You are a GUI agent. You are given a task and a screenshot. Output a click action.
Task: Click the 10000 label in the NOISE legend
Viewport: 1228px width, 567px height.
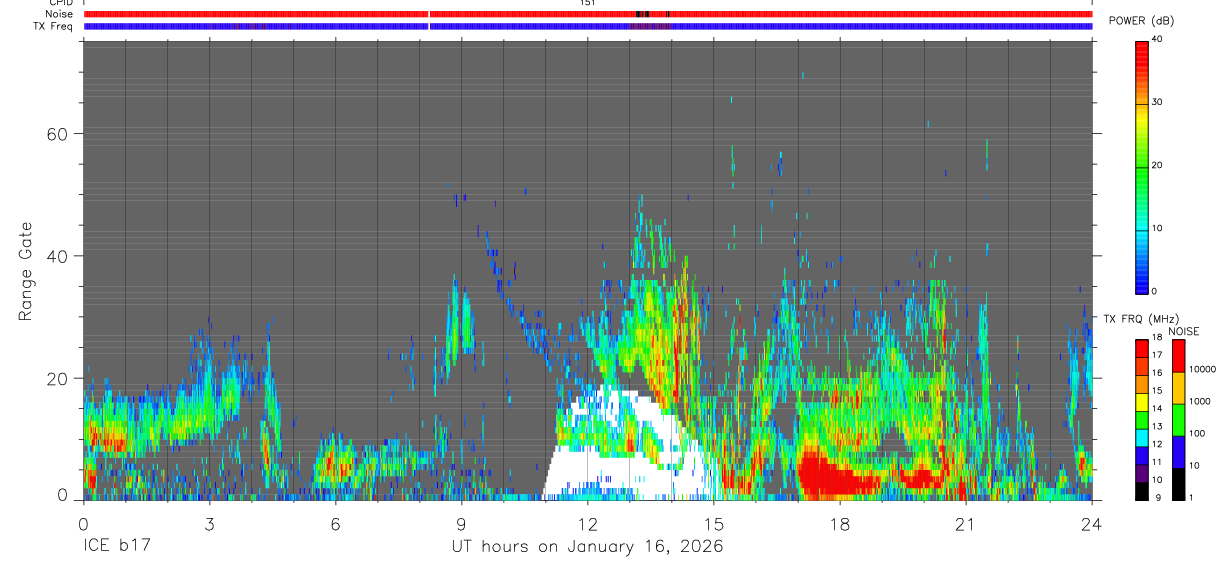coord(1203,370)
